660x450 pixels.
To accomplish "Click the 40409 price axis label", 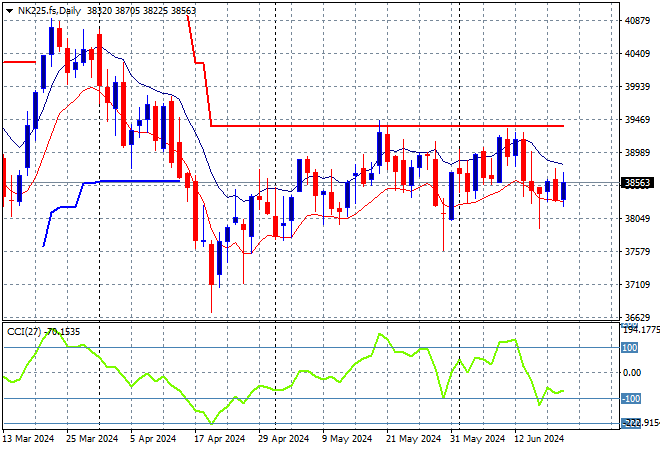I will 637,53.
